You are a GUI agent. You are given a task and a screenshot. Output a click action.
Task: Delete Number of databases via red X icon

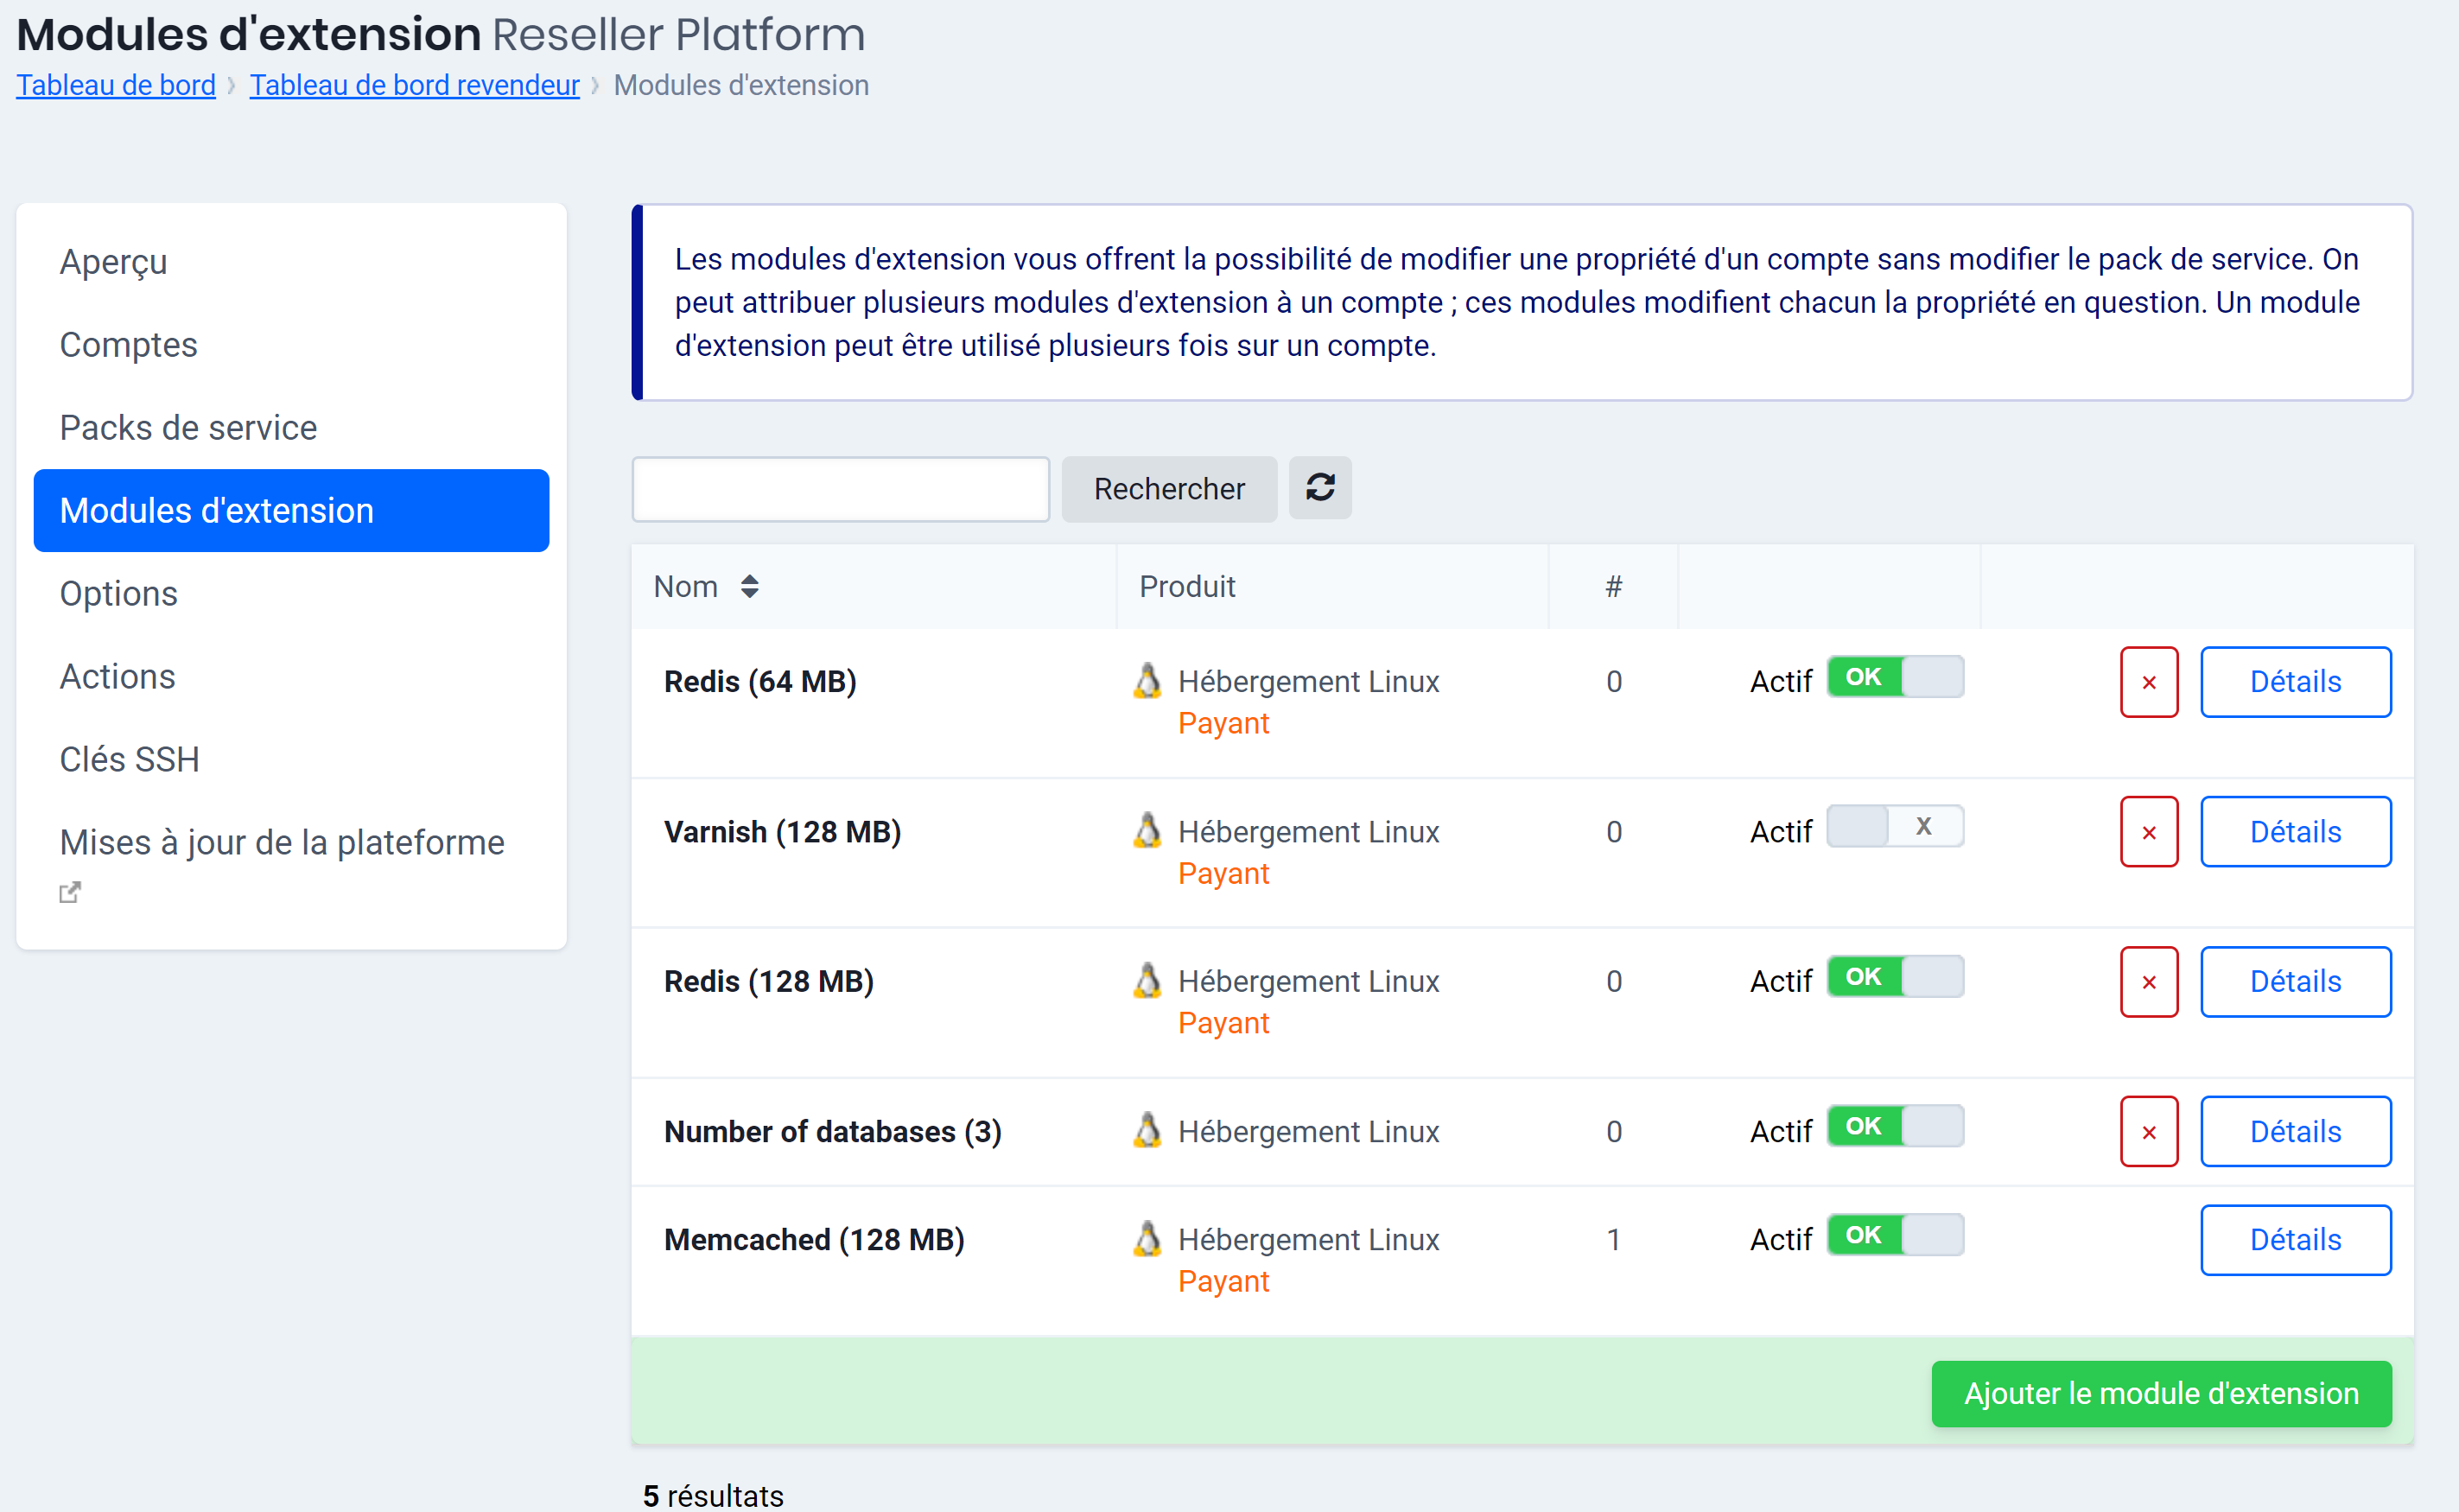[x=2148, y=1131]
